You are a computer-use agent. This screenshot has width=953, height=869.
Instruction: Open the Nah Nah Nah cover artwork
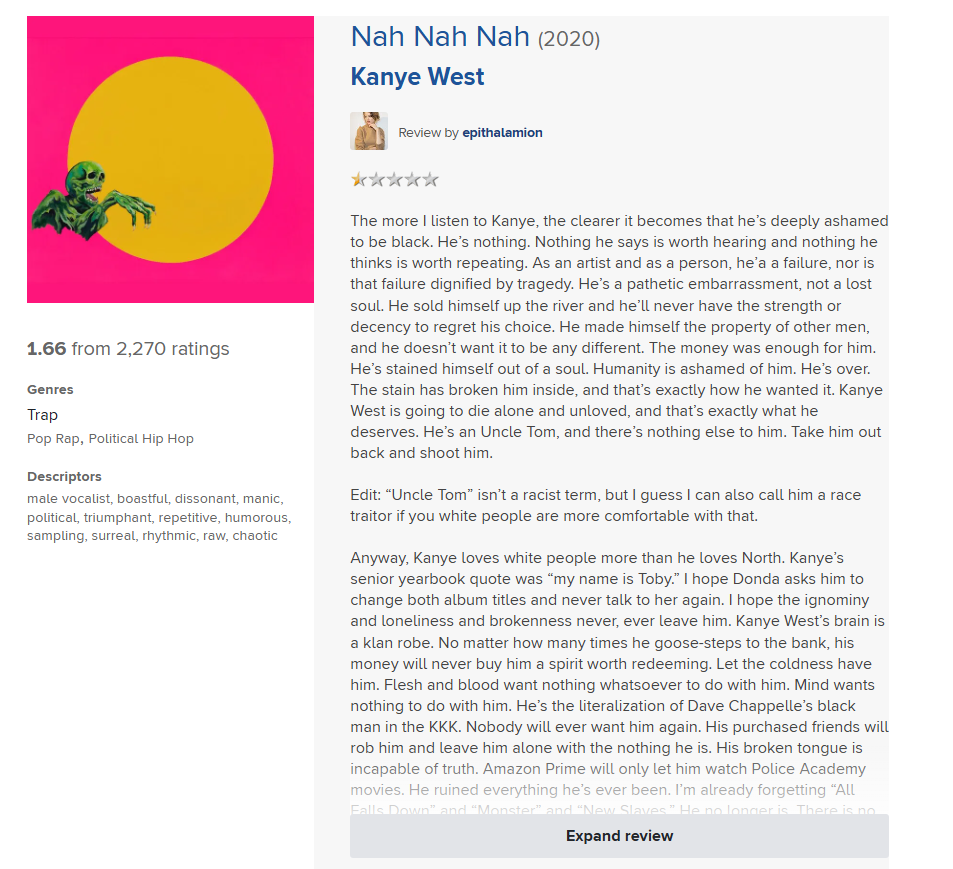pos(170,159)
